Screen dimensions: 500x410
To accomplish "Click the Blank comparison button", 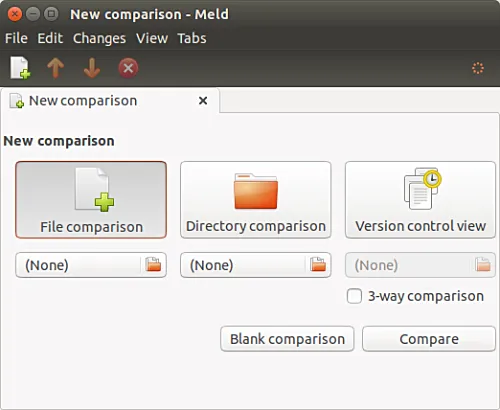I will 287,339.
